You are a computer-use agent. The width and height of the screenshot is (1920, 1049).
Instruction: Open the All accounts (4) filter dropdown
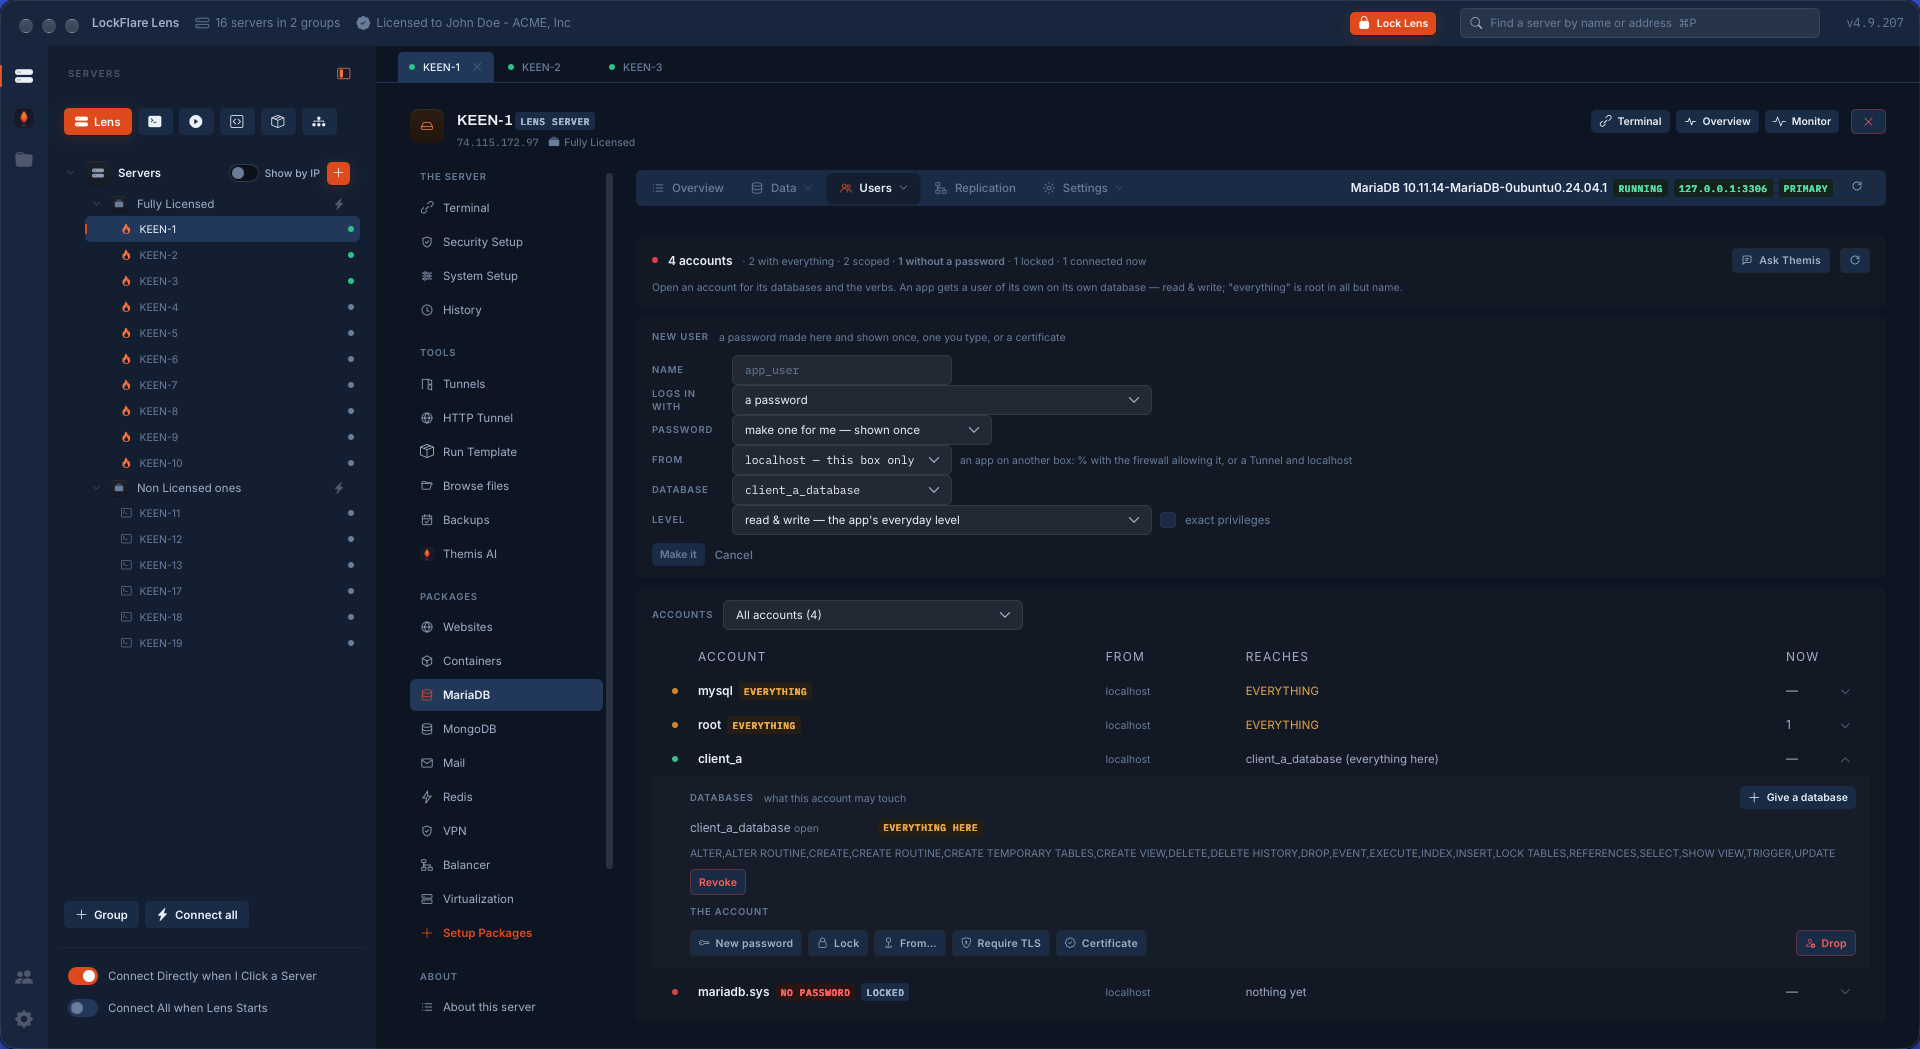(872, 615)
